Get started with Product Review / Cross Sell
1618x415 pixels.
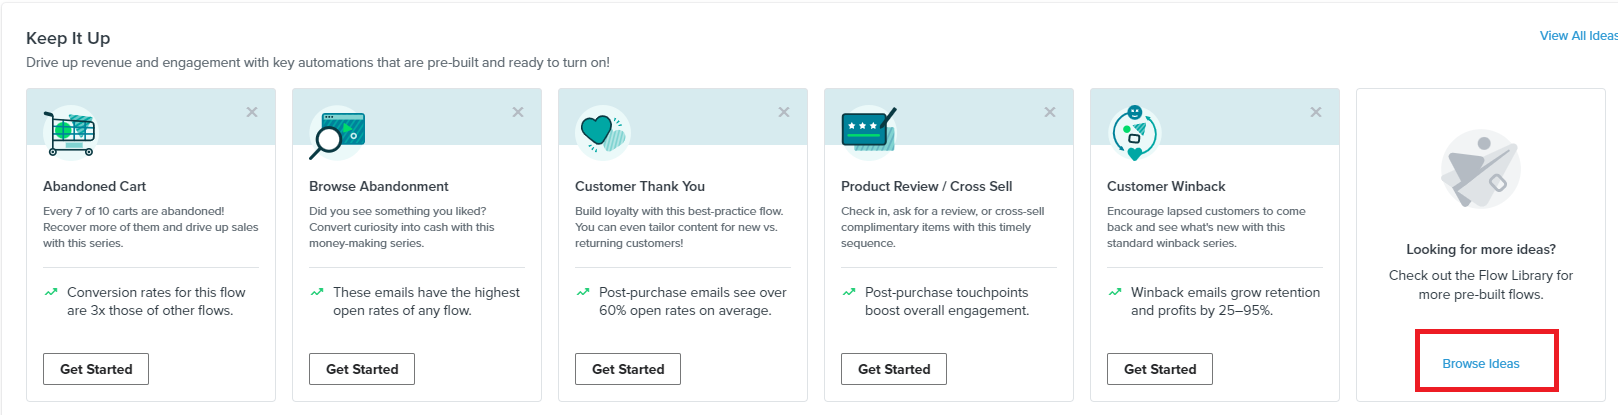pos(894,369)
